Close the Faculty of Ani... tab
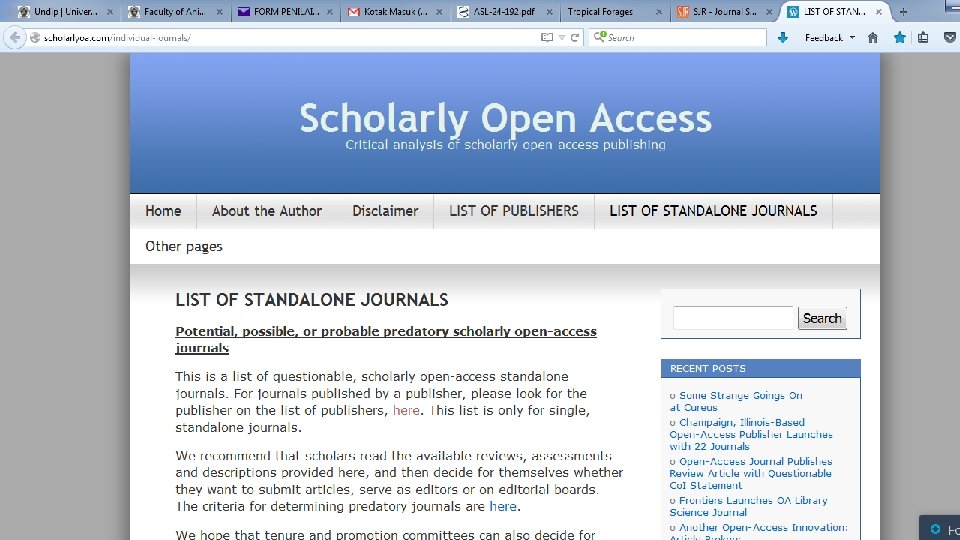The width and height of the screenshot is (960, 540). tap(219, 12)
